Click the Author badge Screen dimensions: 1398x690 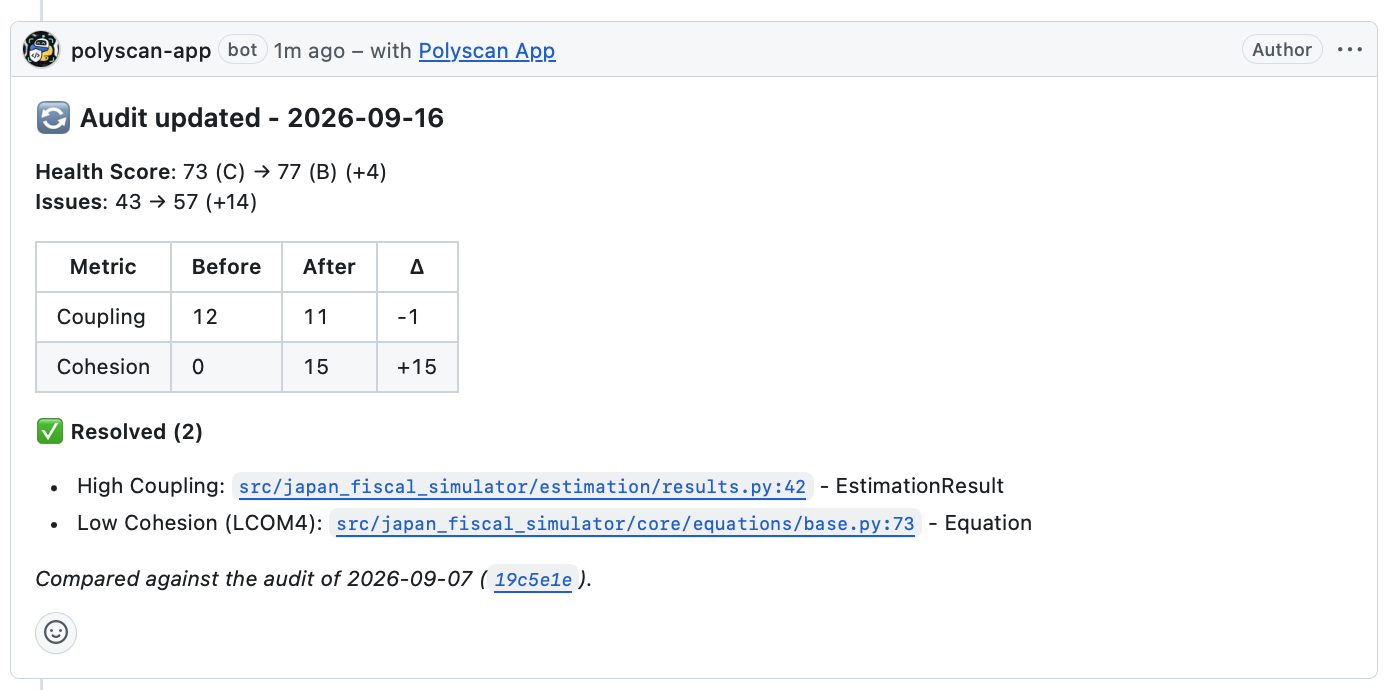pos(1282,50)
